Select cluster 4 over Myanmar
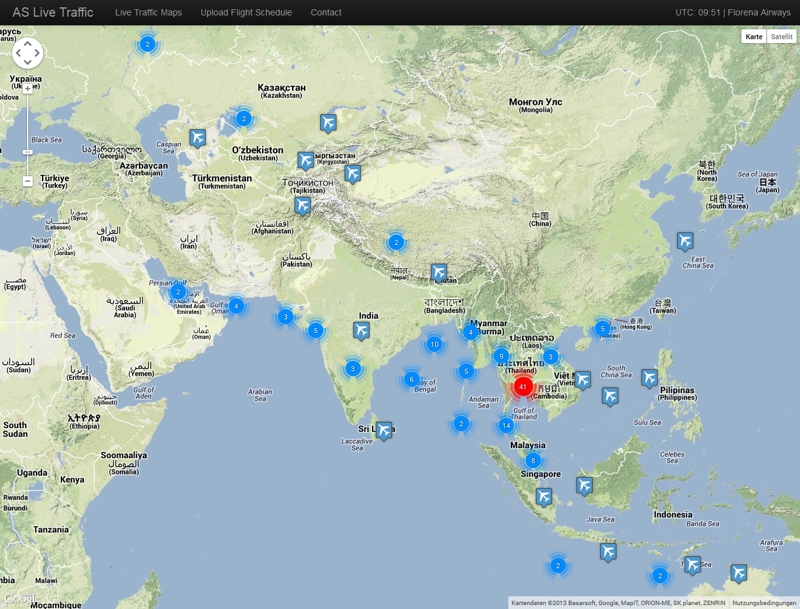Viewport: 800px width, 609px height. coord(470,333)
